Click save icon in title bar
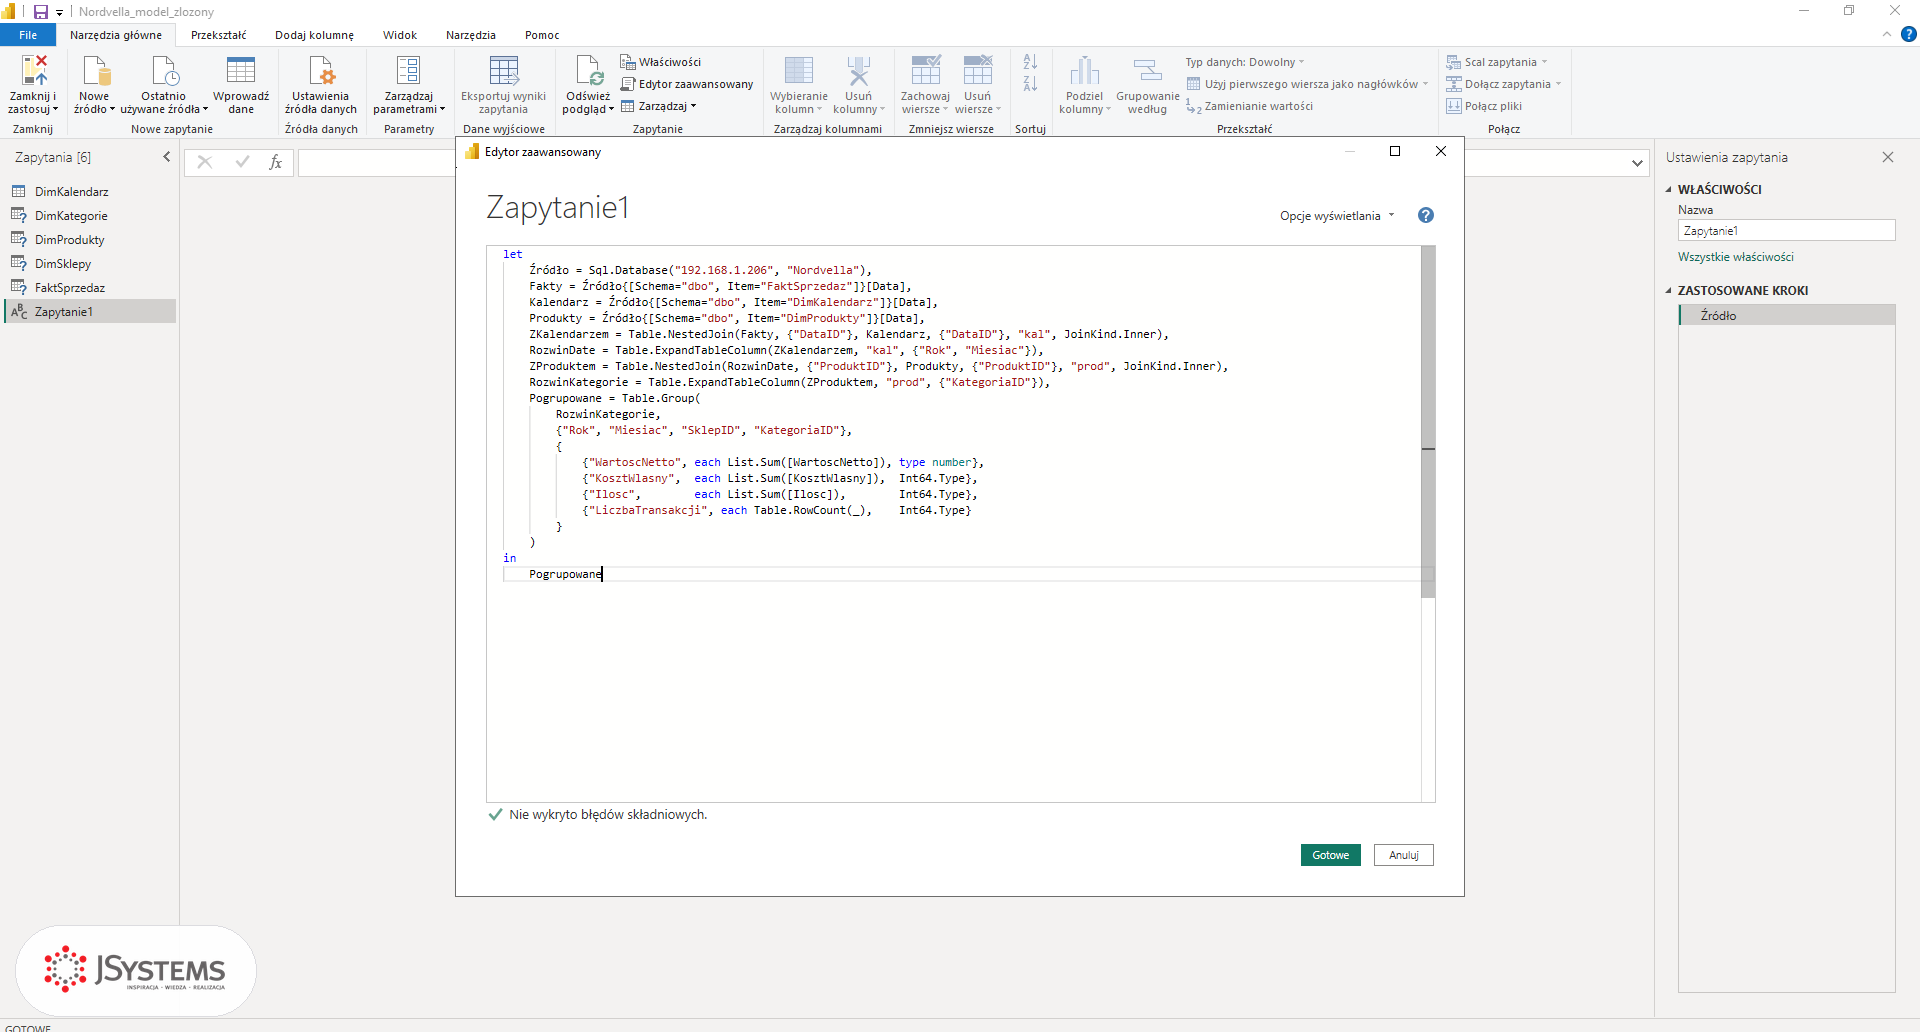Viewport: 1920px width, 1032px height. [41, 12]
